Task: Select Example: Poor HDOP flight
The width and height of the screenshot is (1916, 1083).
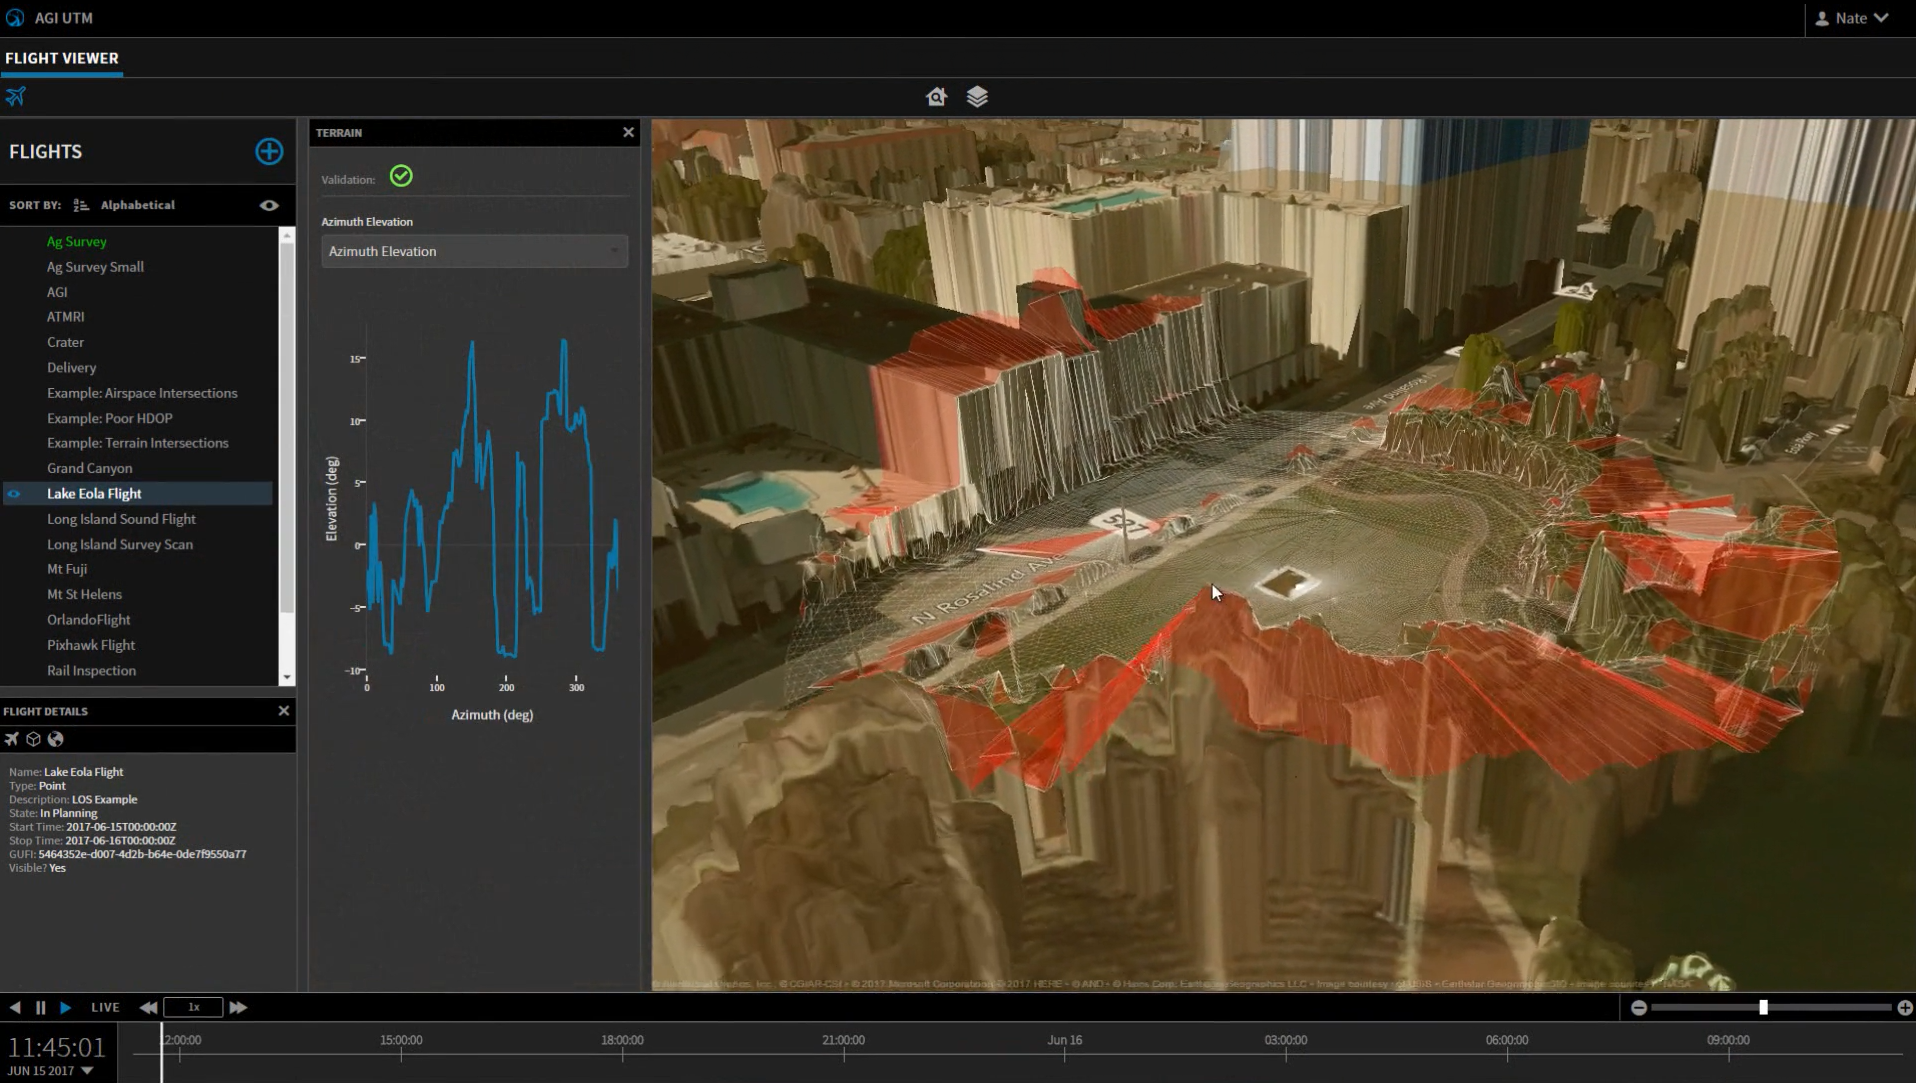Action: (109, 418)
